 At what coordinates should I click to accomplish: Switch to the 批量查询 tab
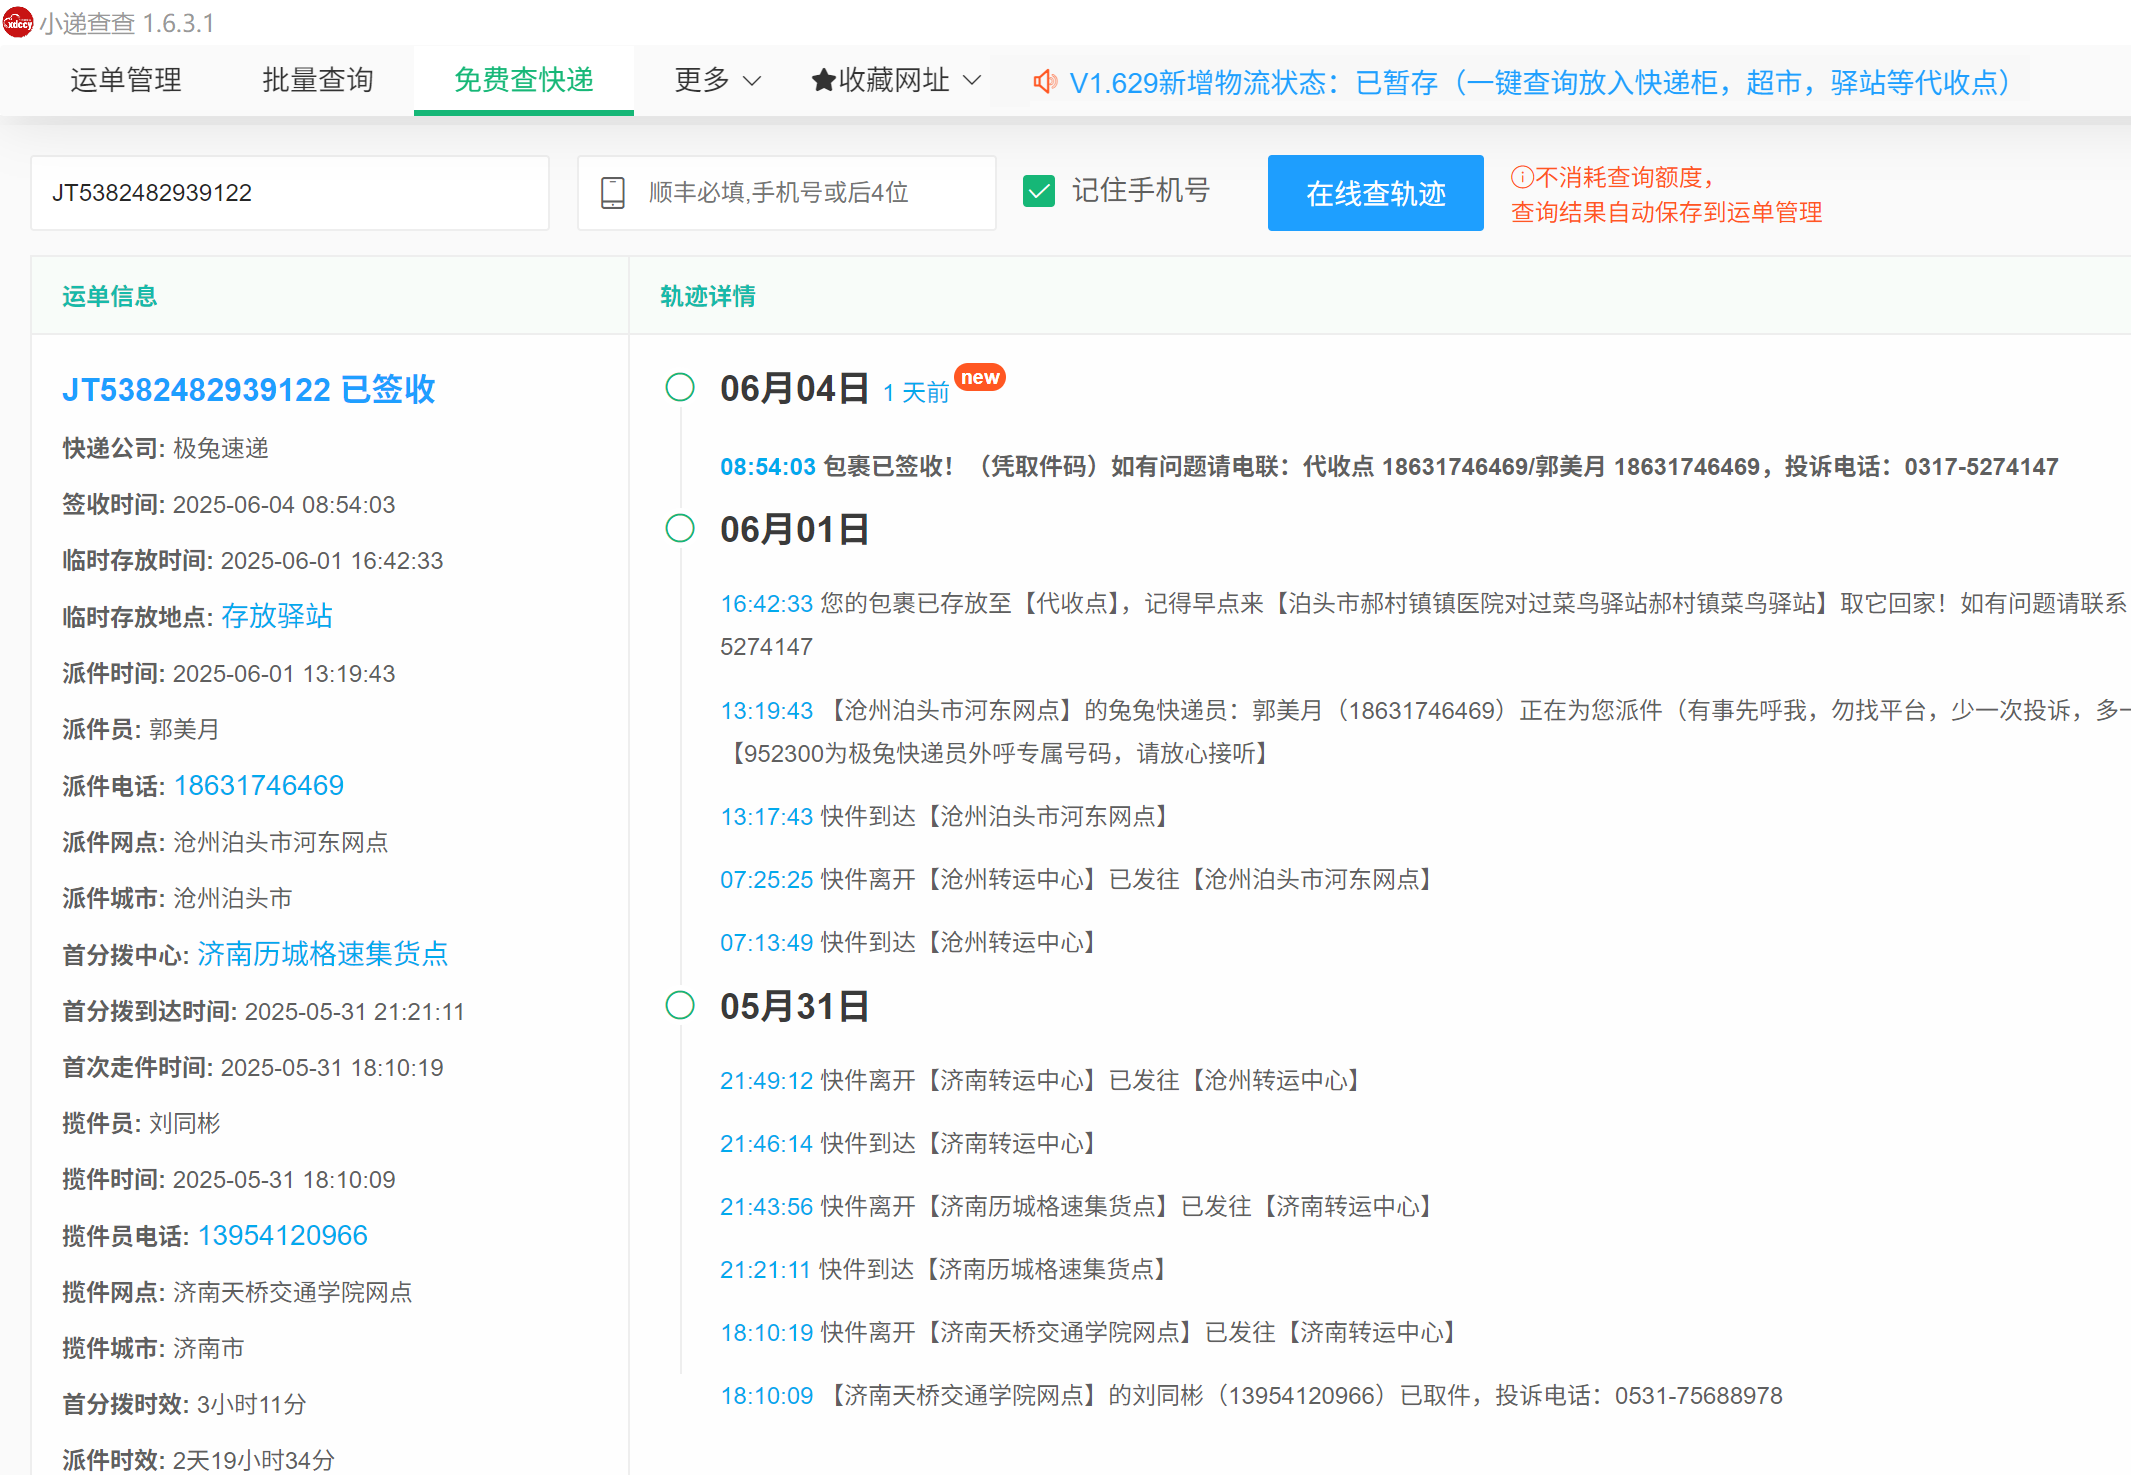click(317, 80)
